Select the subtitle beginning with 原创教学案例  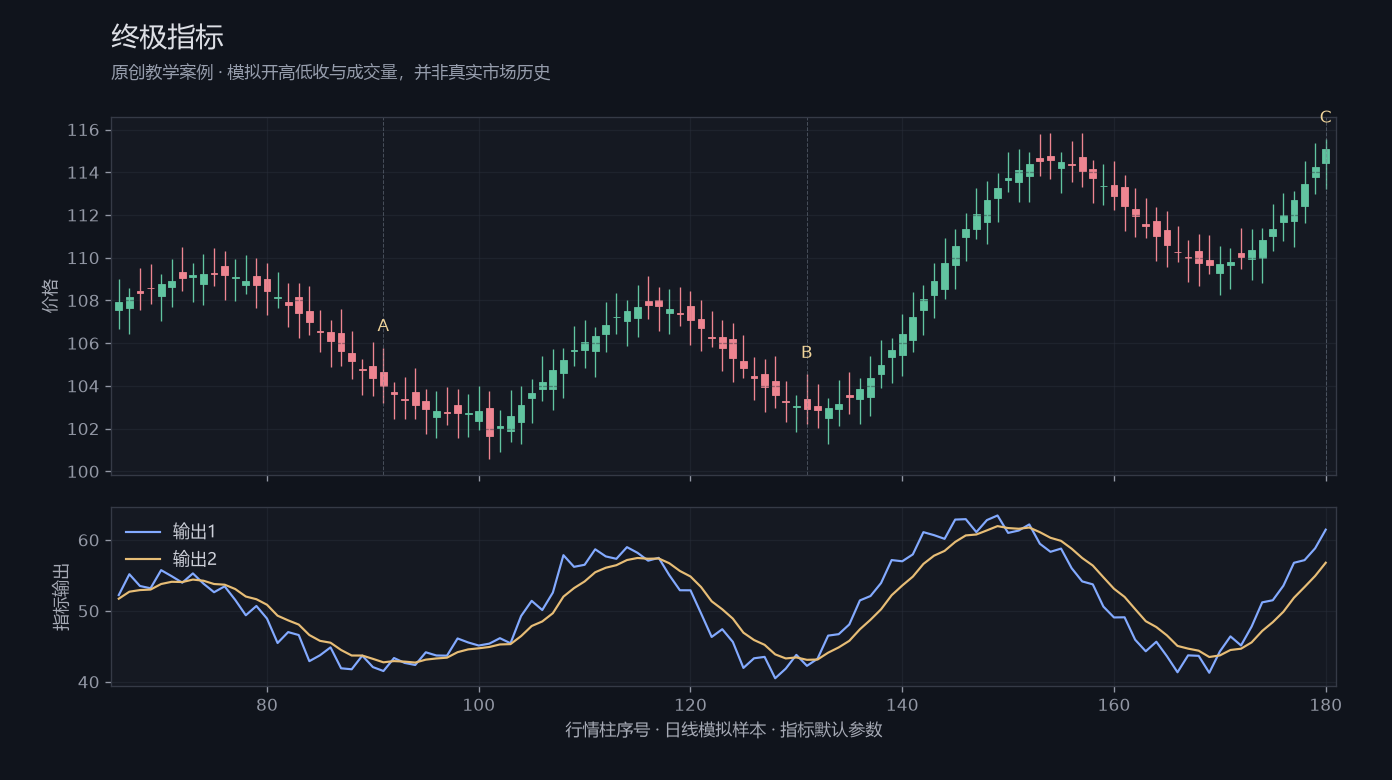point(331,73)
